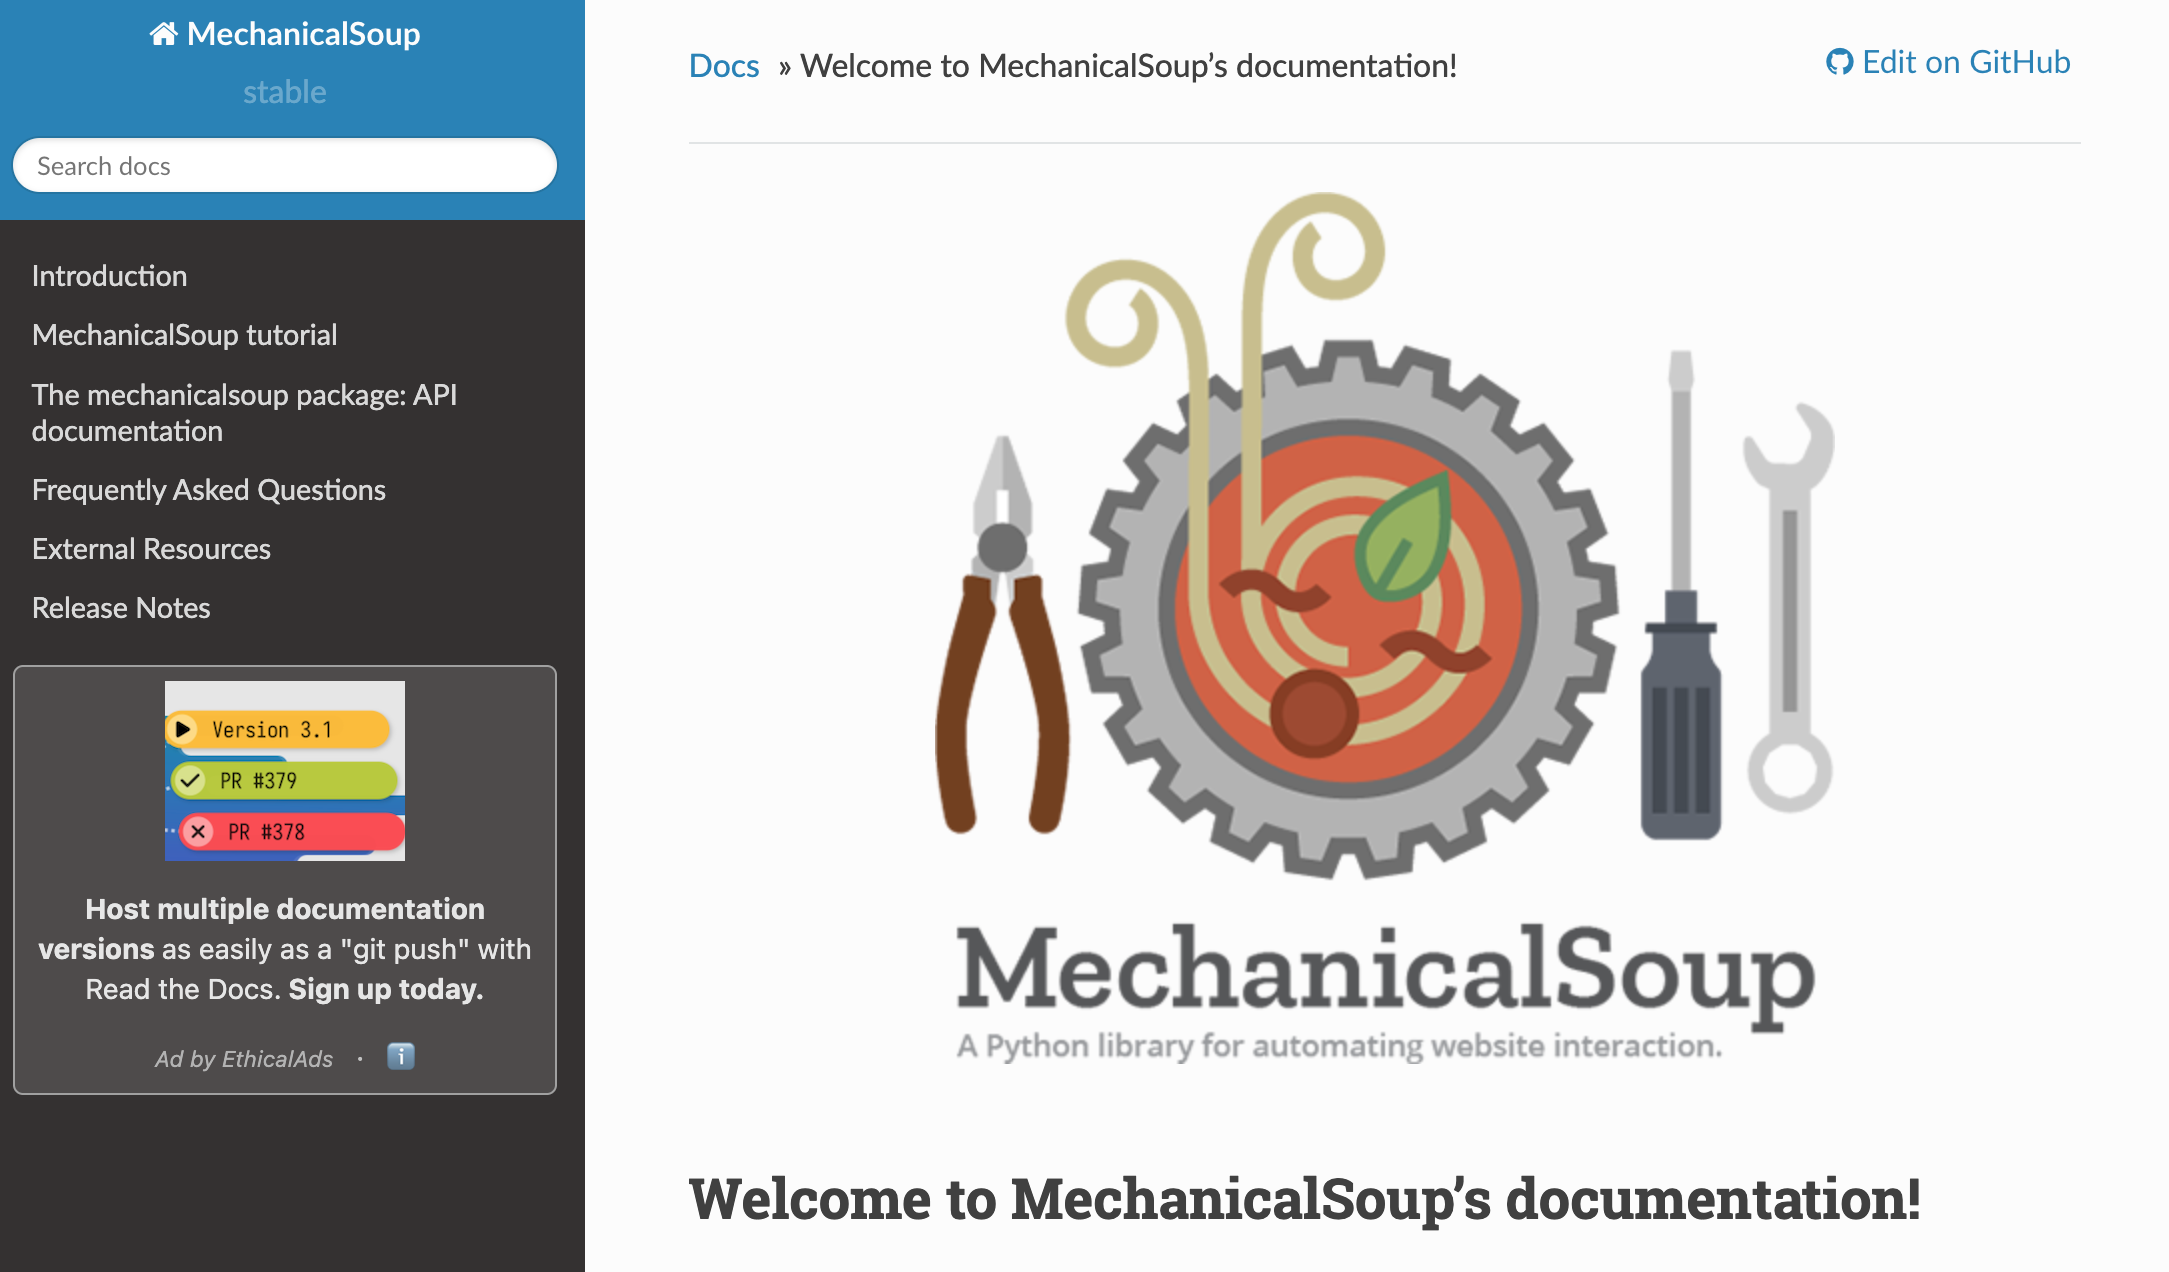Click the MechanicalSoup title in the sidebar
2169x1272 pixels.
click(x=302, y=33)
